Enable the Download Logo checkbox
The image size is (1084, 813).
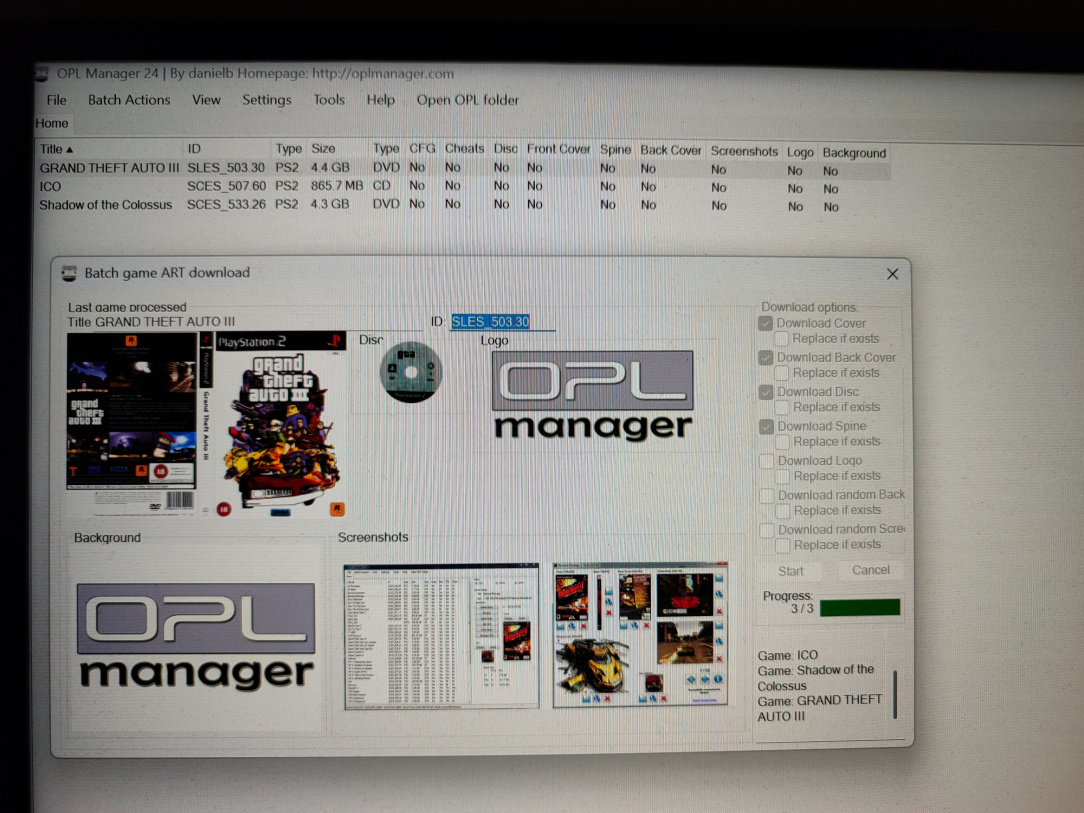click(x=767, y=461)
